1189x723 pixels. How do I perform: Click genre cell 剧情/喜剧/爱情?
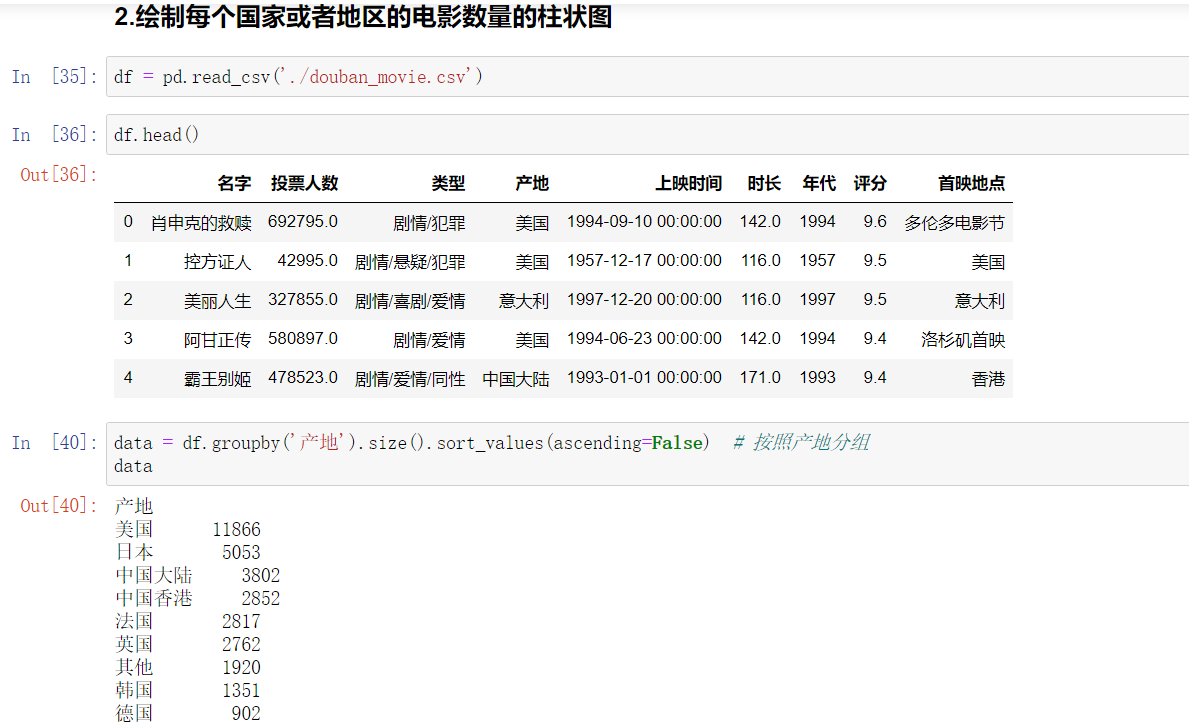[x=409, y=300]
